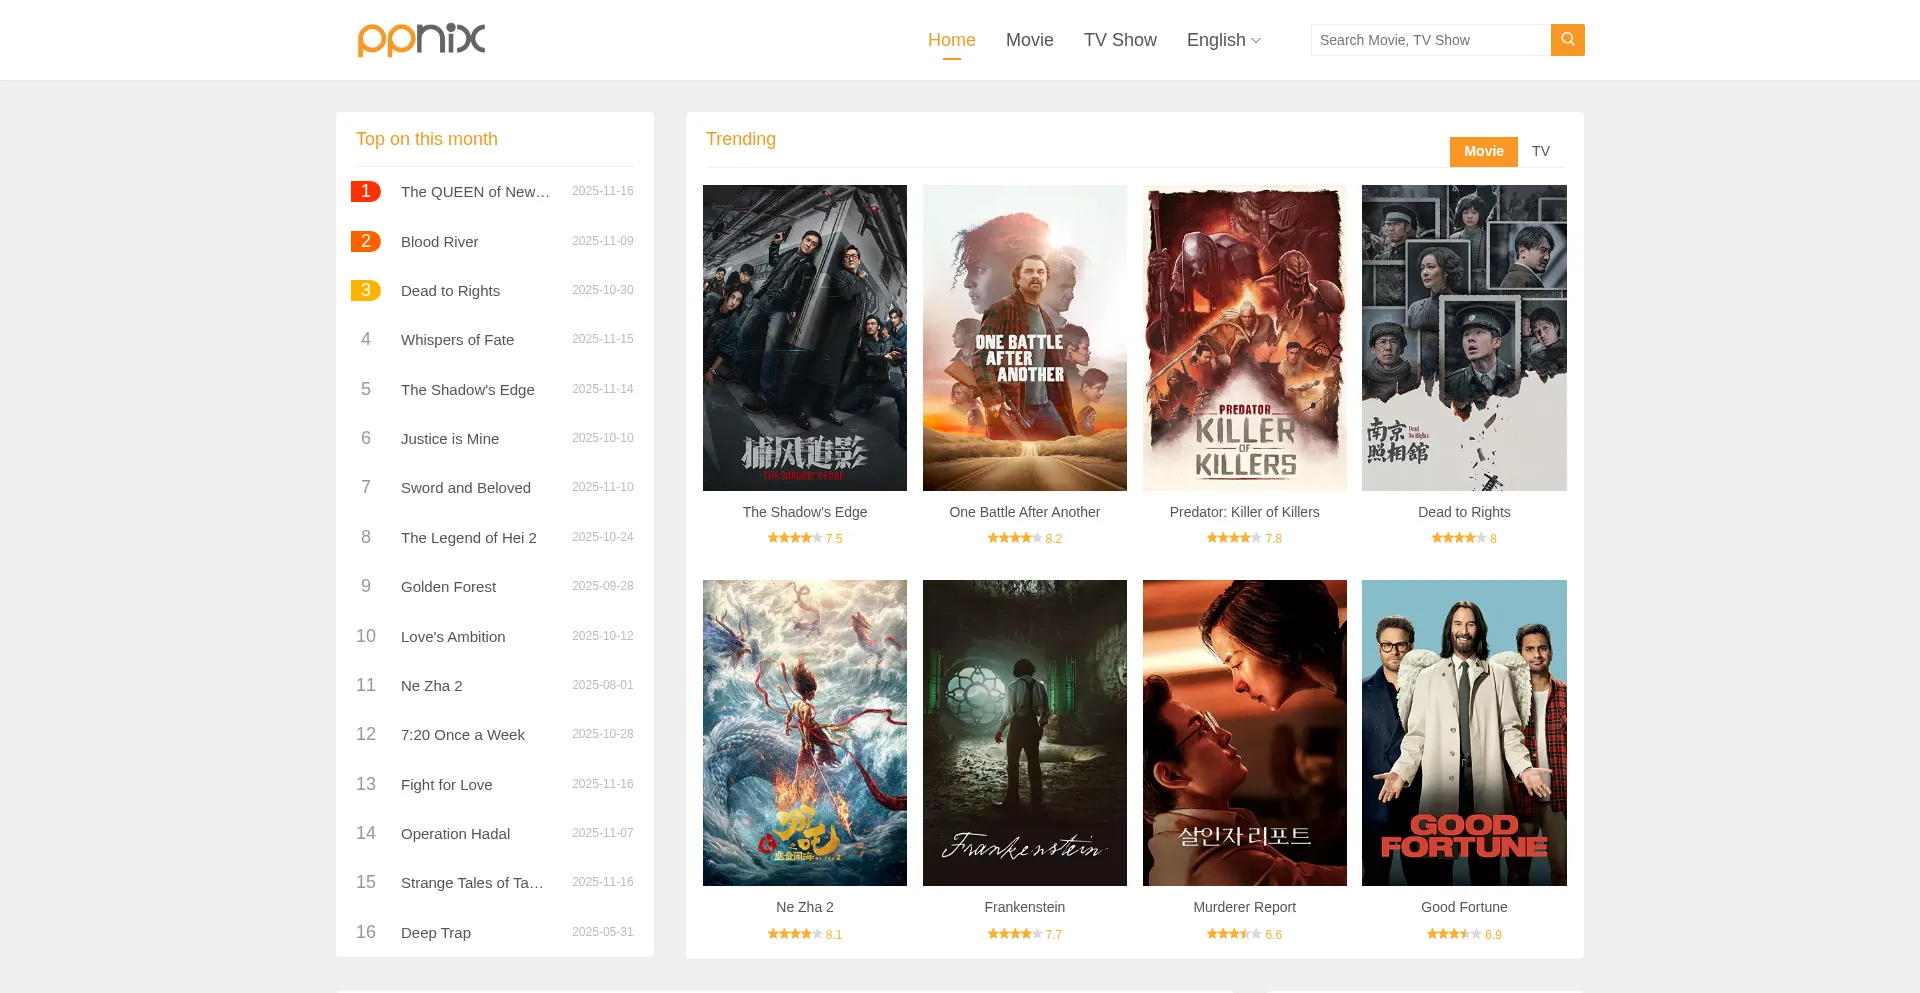Click the ppnix logo
The width and height of the screenshot is (1920, 993).
coord(421,40)
